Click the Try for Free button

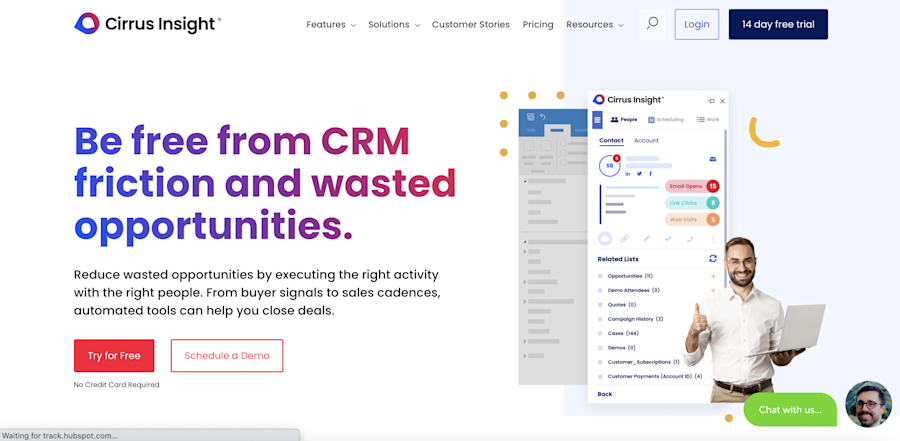114,355
